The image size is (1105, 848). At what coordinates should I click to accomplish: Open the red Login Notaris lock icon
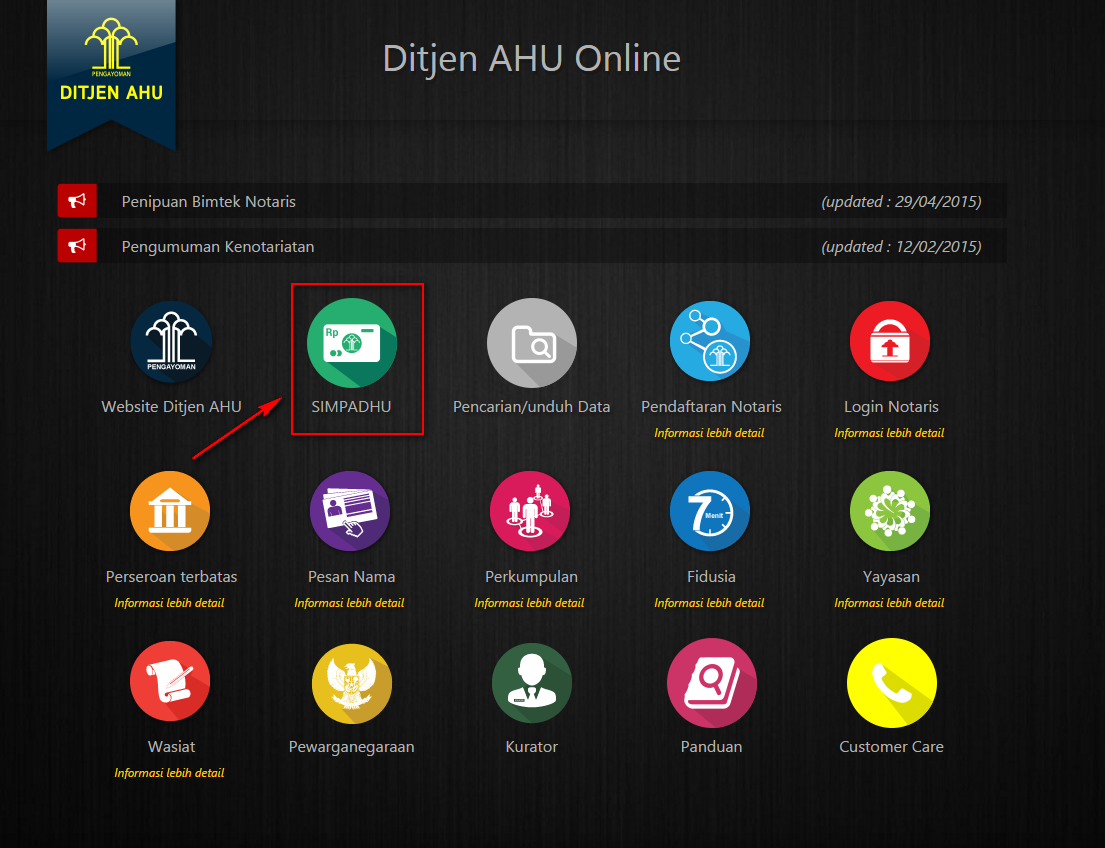[x=890, y=341]
